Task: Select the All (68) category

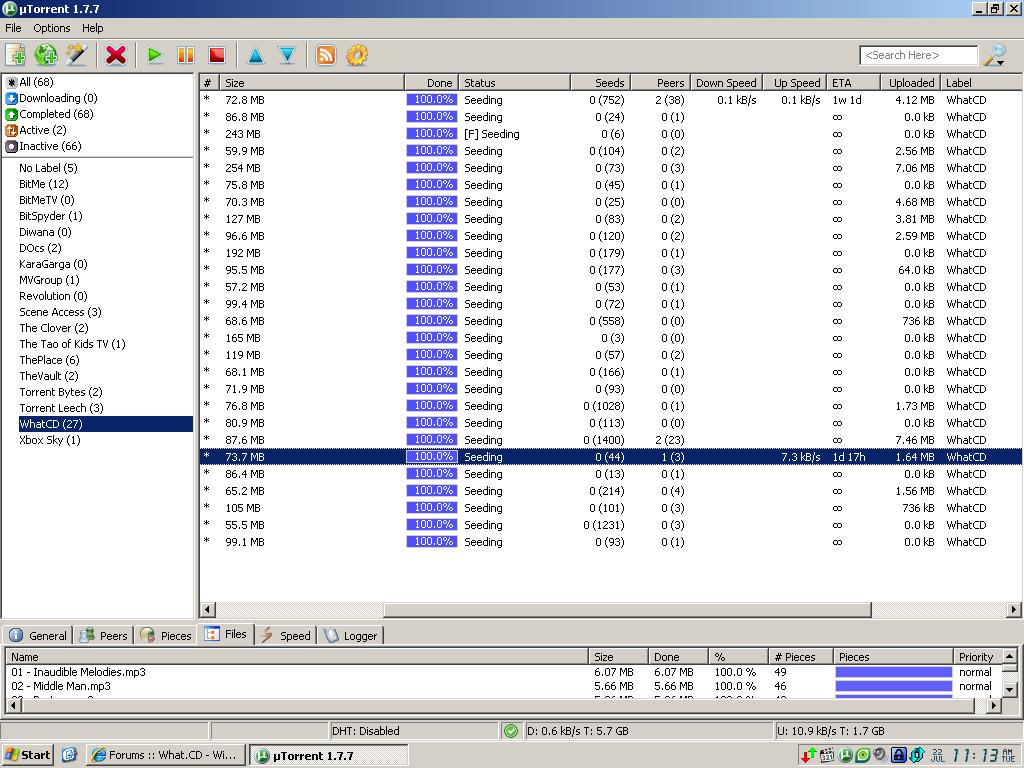Action: (x=37, y=82)
